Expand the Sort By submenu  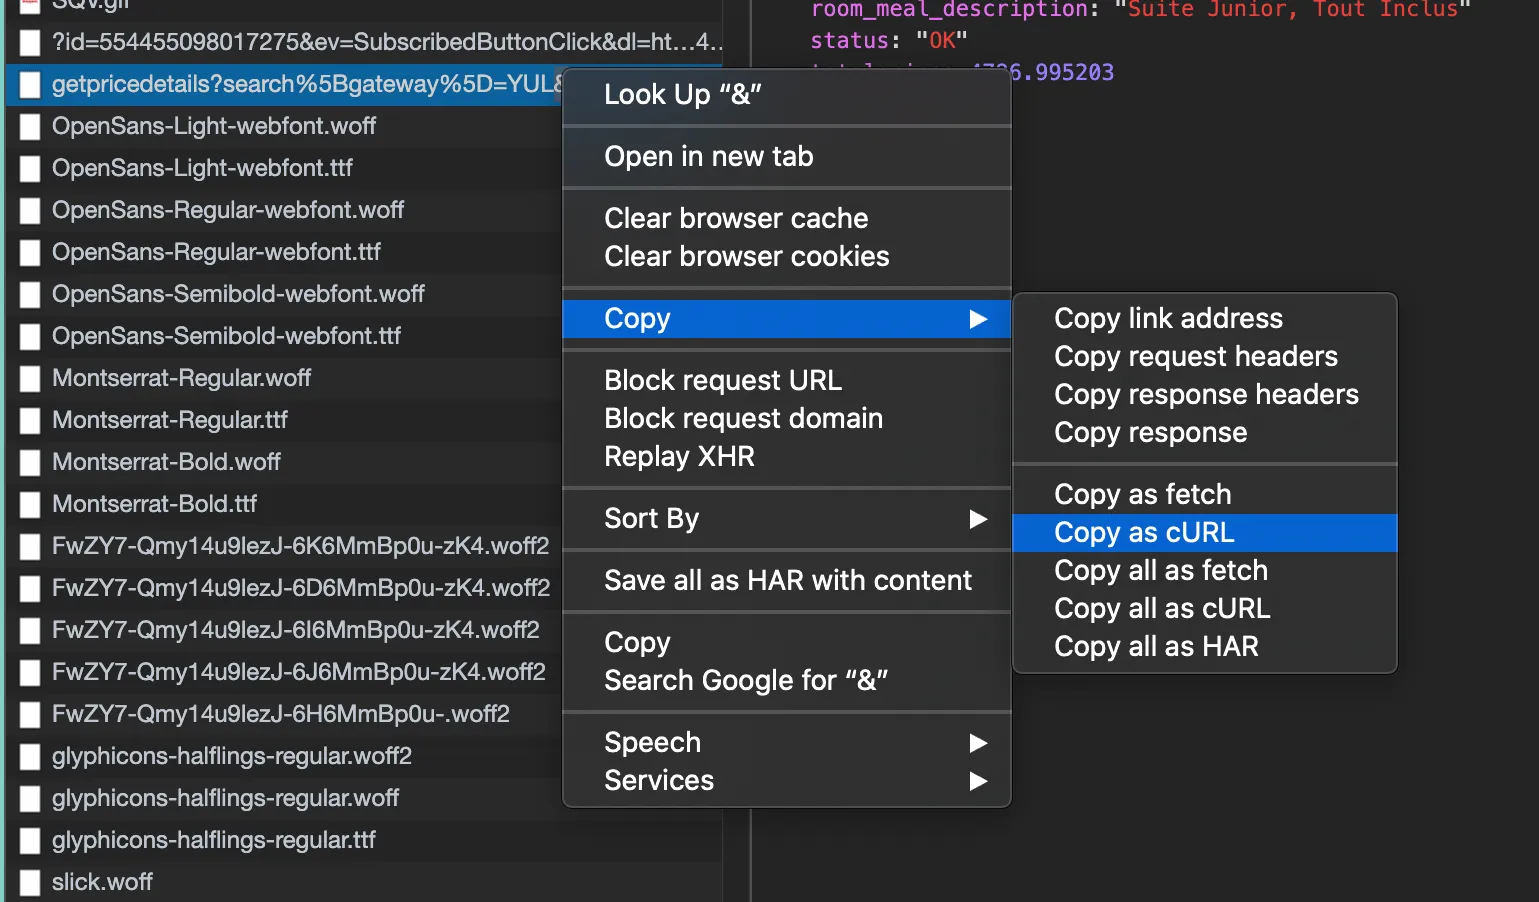786,519
